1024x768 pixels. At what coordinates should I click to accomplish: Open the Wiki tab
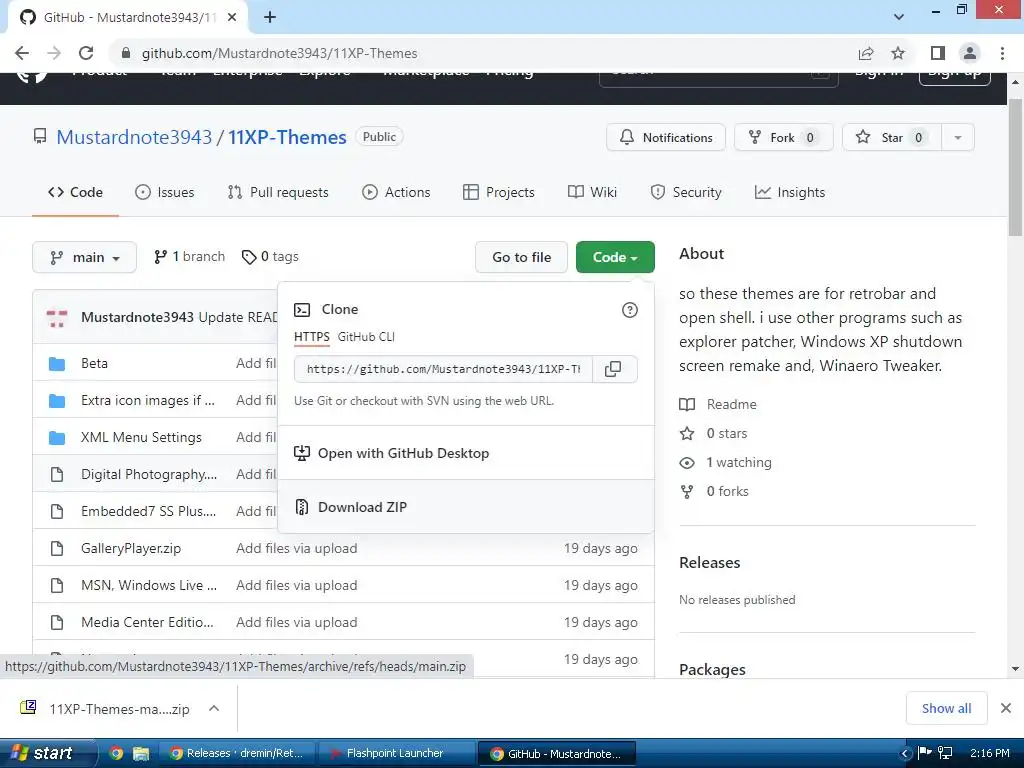pos(592,192)
